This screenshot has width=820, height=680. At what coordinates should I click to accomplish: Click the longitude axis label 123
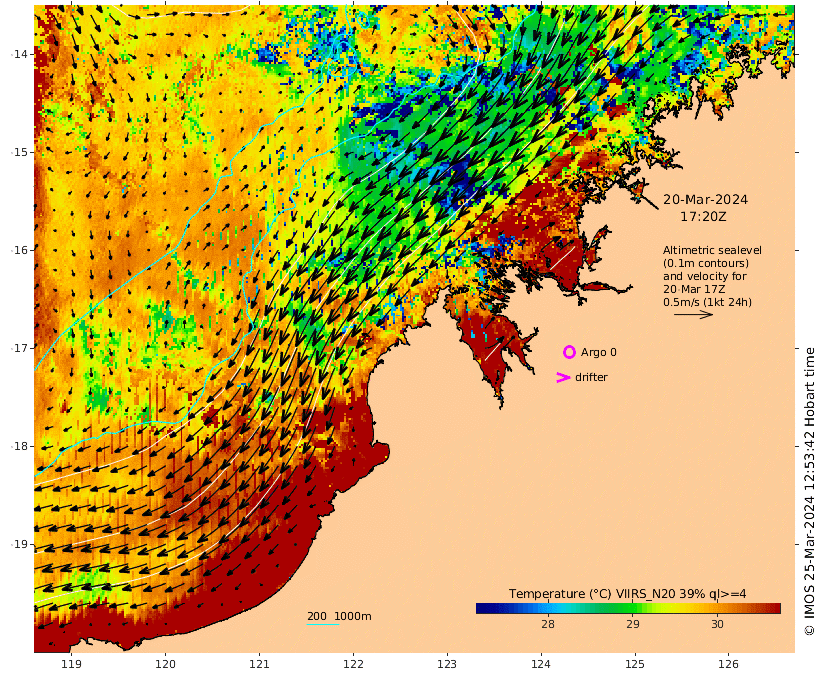pos(447,664)
